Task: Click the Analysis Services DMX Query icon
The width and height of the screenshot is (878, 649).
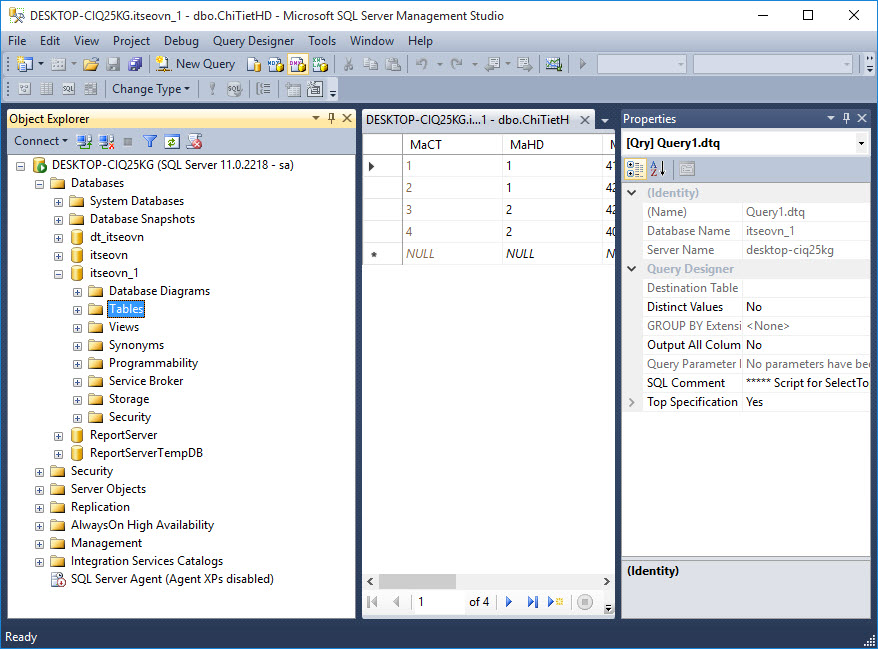Action: click(297, 64)
